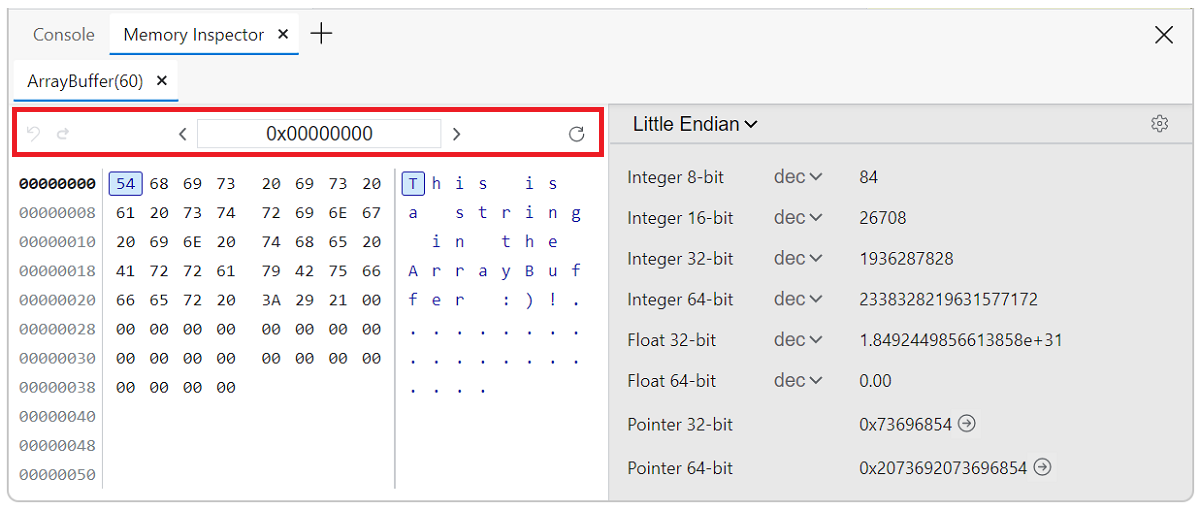
Task: Click the undo navigation arrow icon
Action: coord(33,134)
